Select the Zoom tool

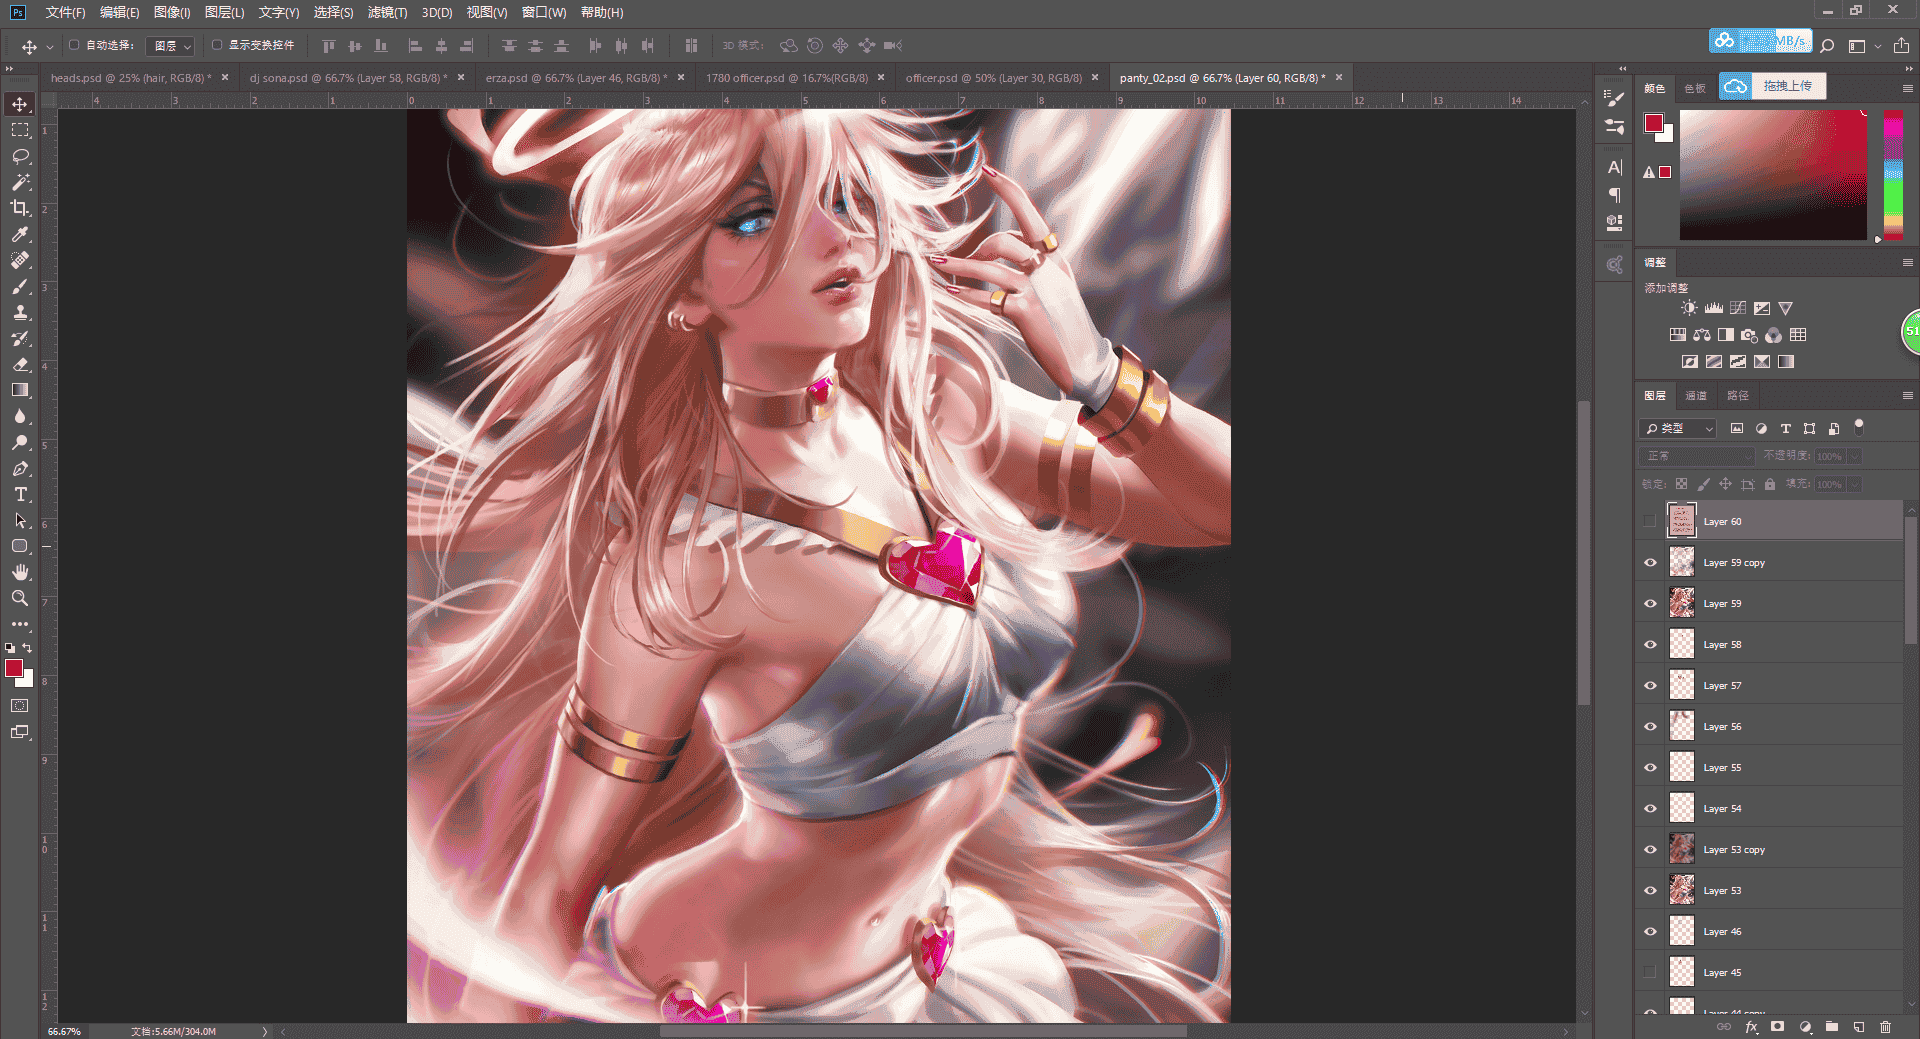pyautogui.click(x=20, y=598)
